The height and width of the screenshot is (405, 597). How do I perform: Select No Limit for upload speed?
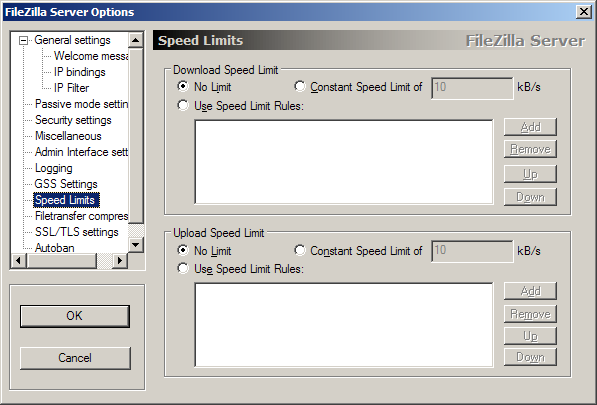pos(204,250)
